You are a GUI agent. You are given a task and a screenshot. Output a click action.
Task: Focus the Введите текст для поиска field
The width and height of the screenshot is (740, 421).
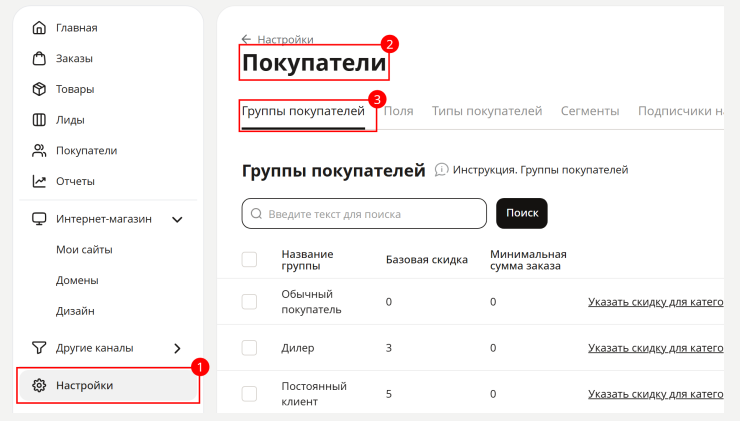(364, 214)
